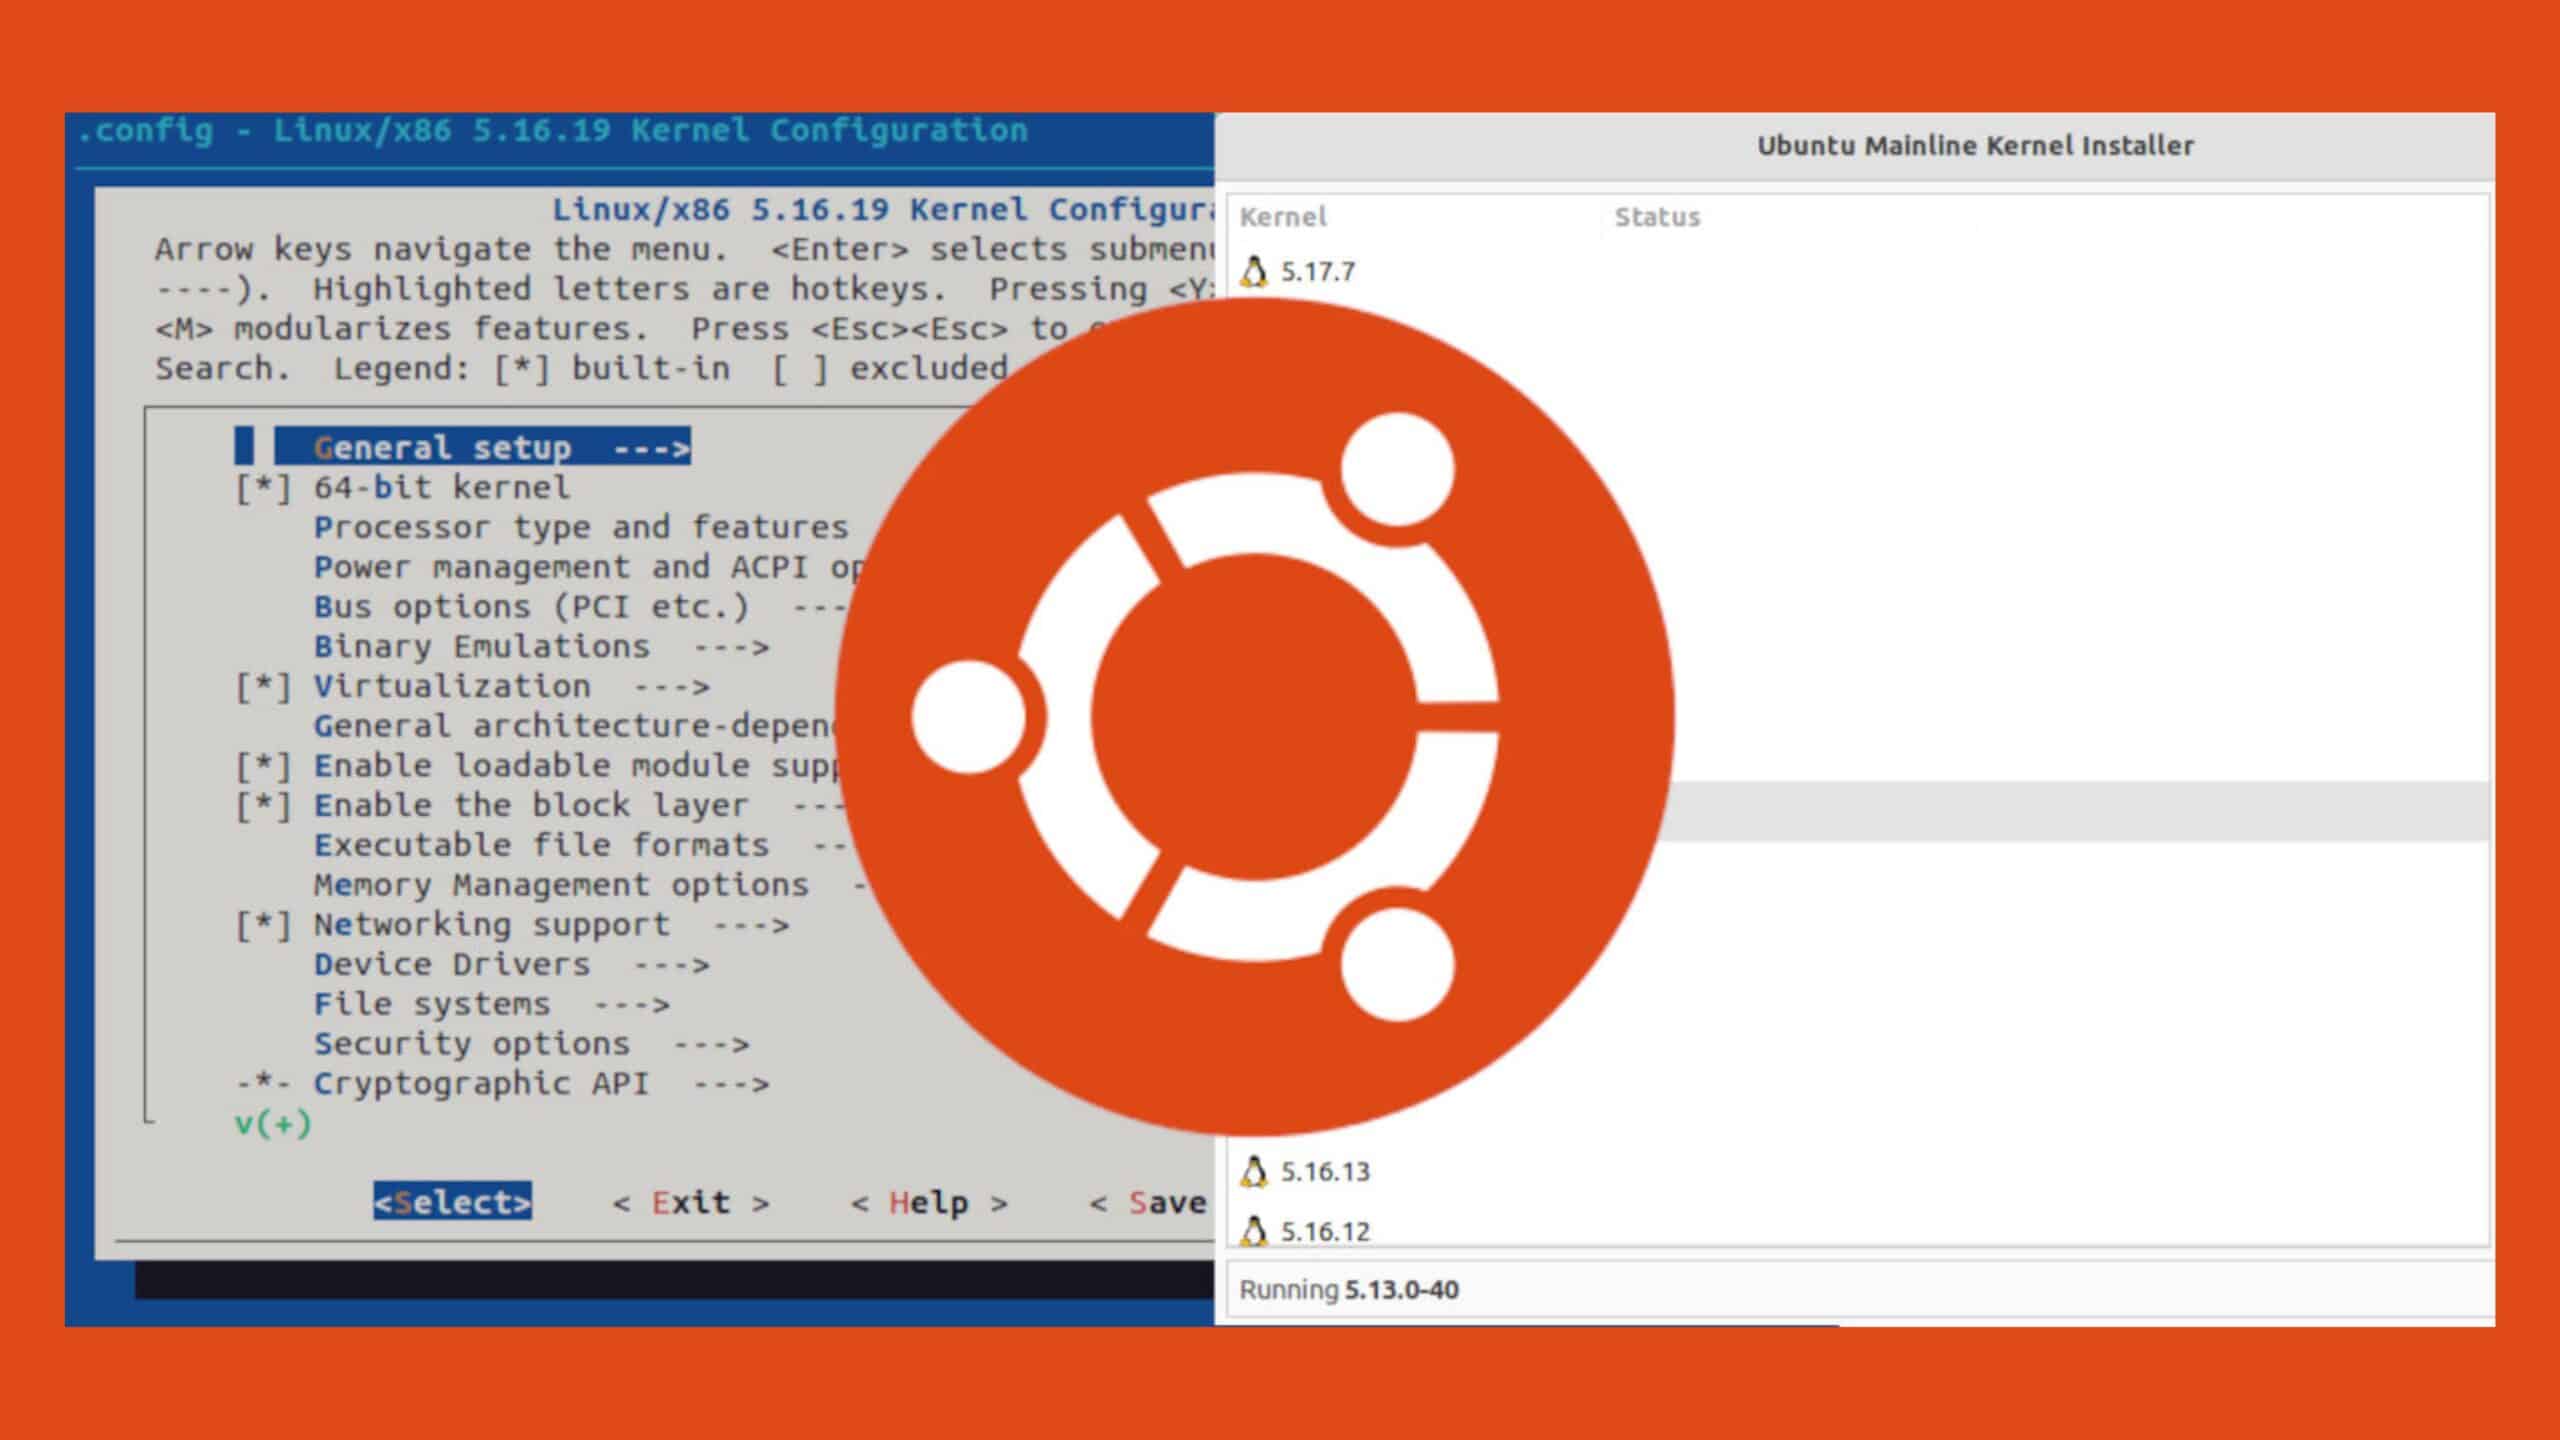
Task: Open General architecture-dependent options entry
Action: coord(575,726)
